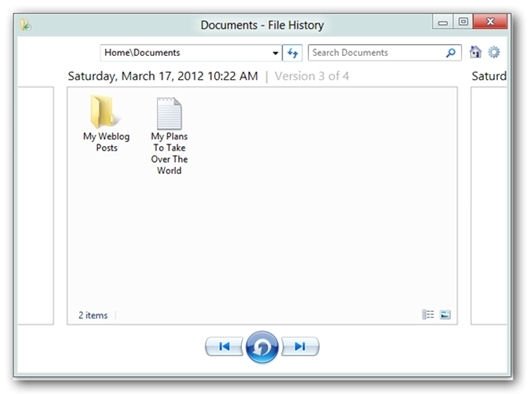Open My Weblog Posts folder icon
The height and width of the screenshot is (394, 528).
(104, 112)
